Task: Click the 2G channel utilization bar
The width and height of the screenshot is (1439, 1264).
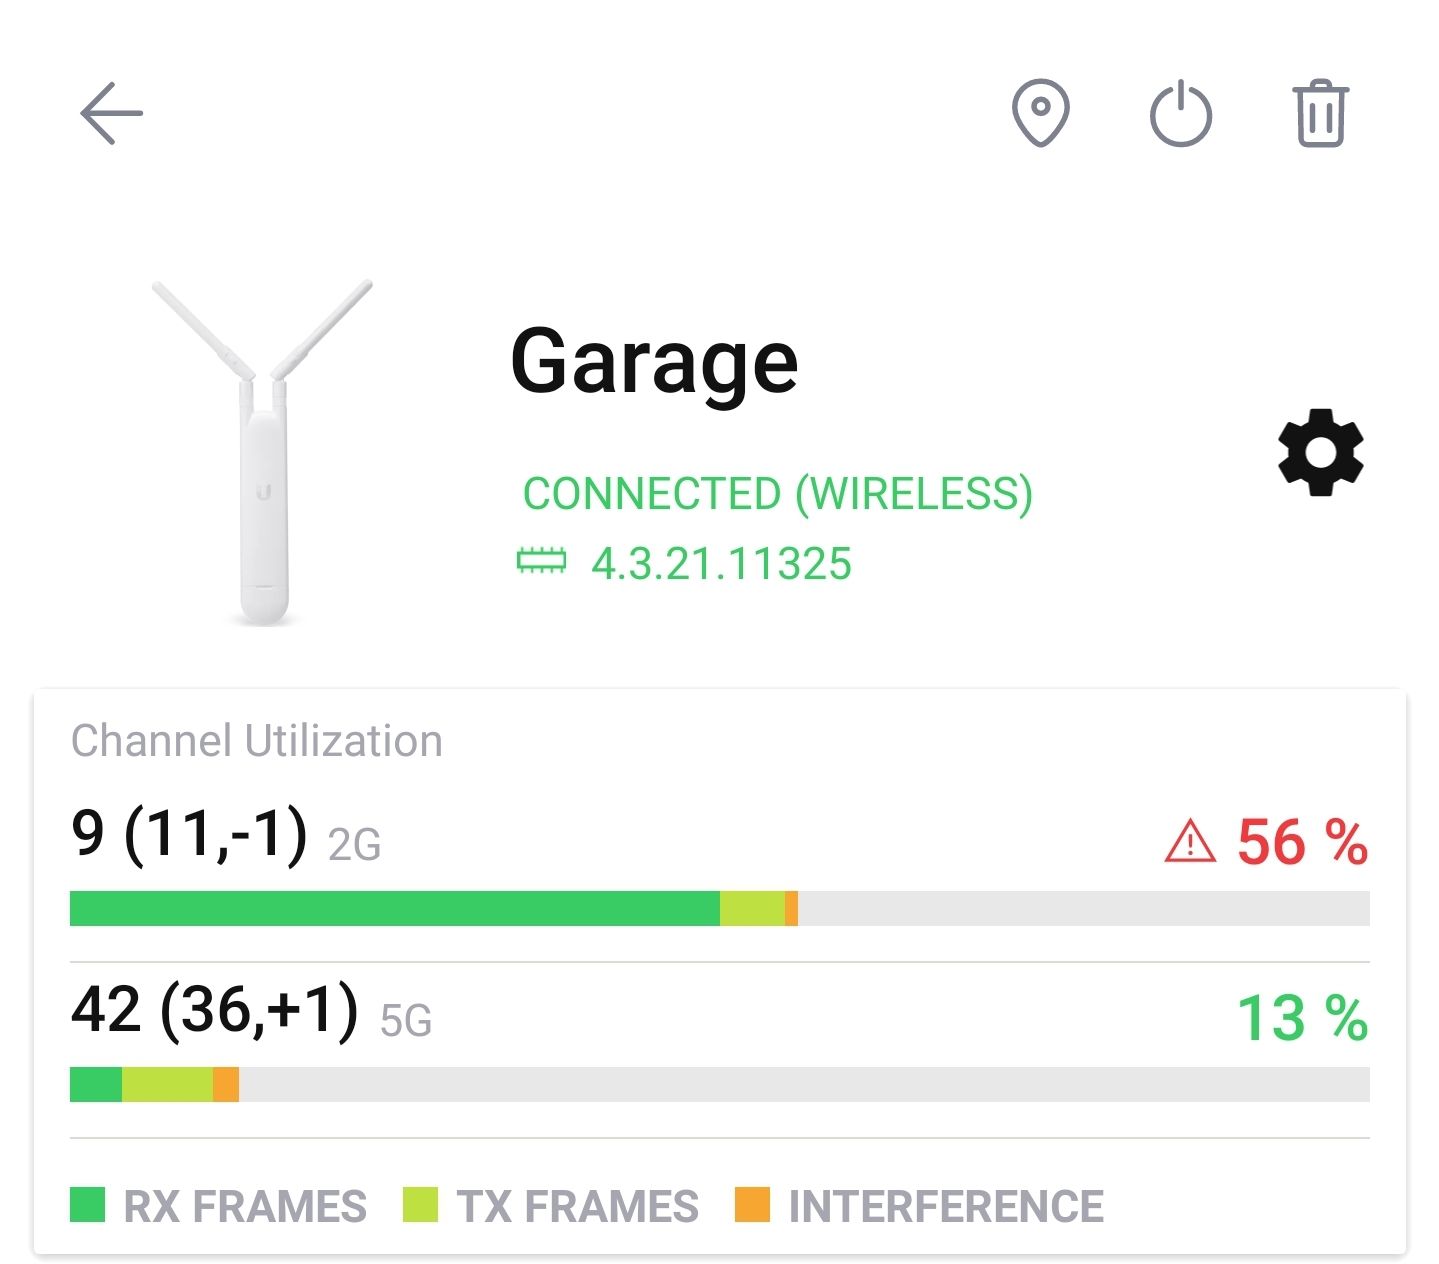Action: pos(719,908)
